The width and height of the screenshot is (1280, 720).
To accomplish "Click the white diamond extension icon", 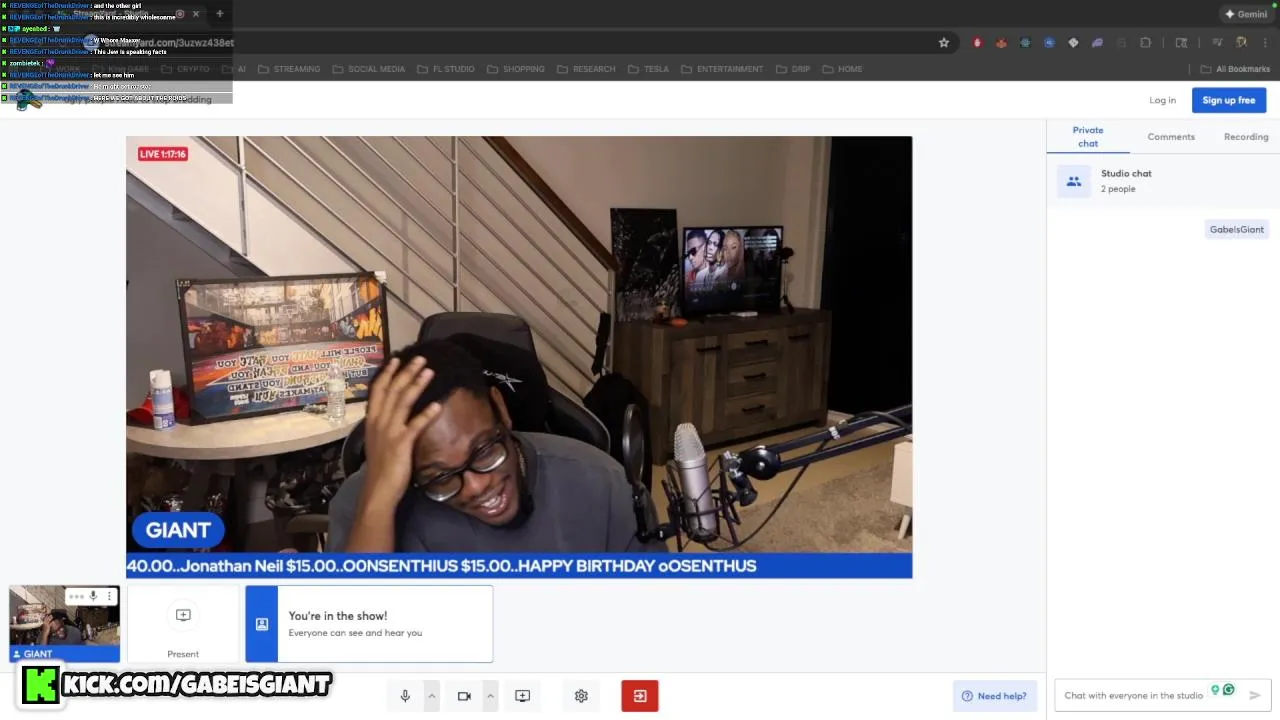I will click(x=1073, y=43).
